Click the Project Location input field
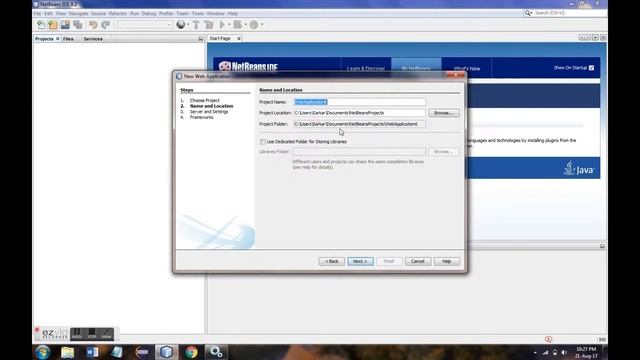This screenshot has height=360, width=640. [359, 113]
